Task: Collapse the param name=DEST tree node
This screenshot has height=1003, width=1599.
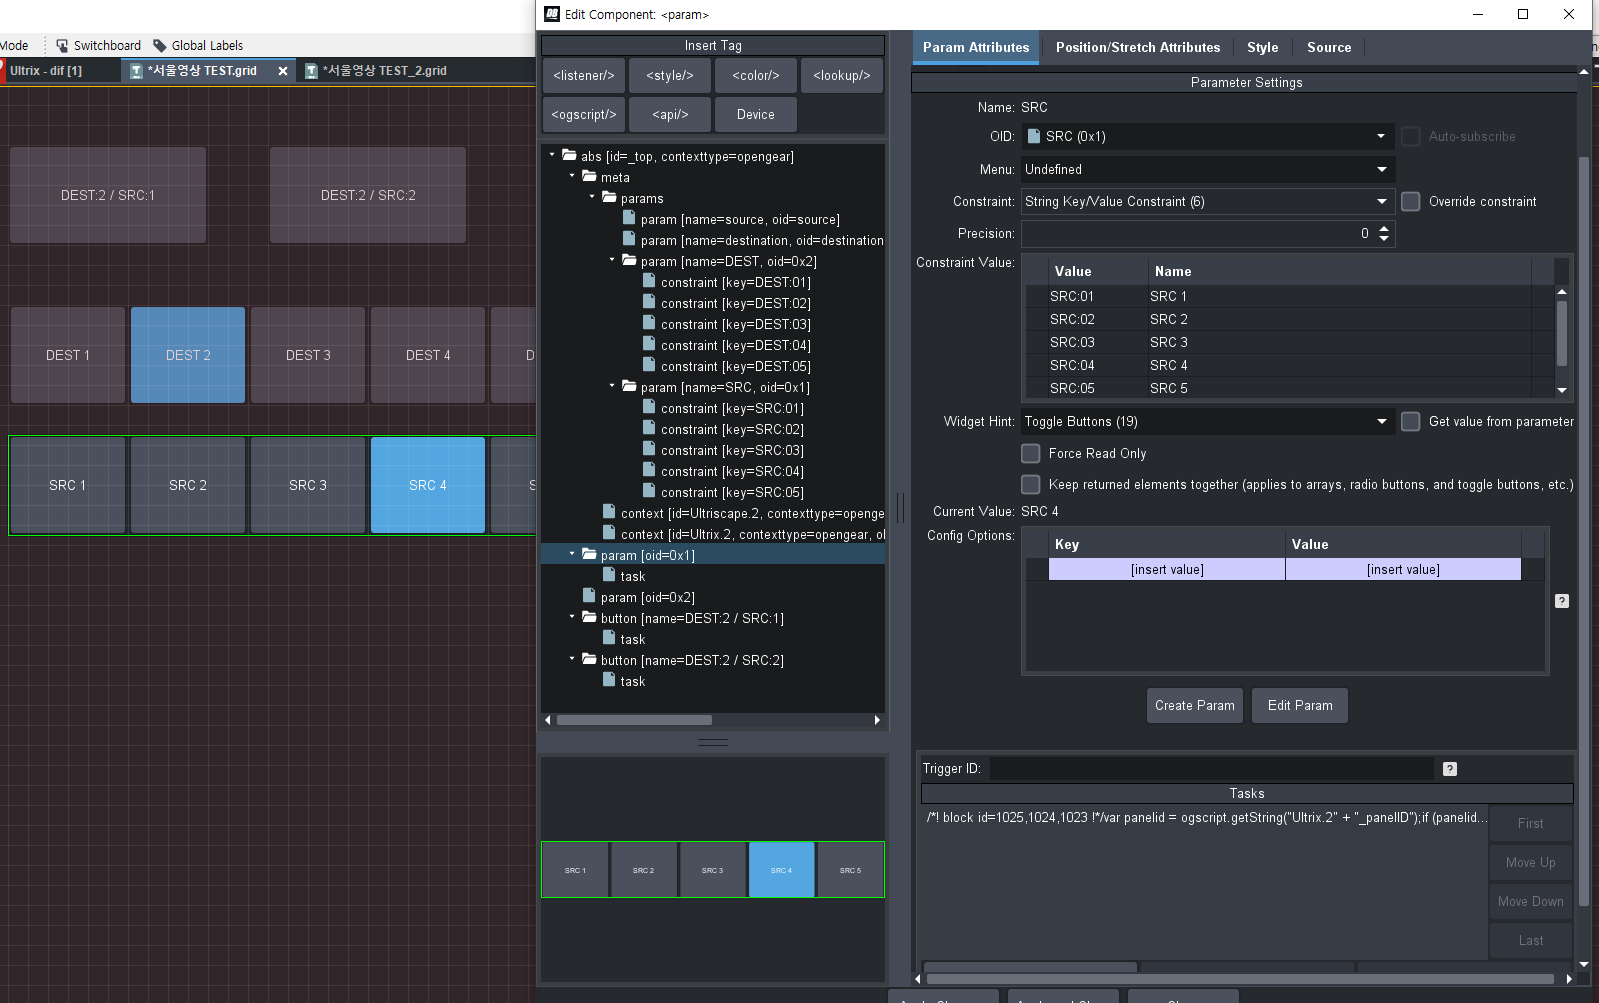Action: point(612,261)
